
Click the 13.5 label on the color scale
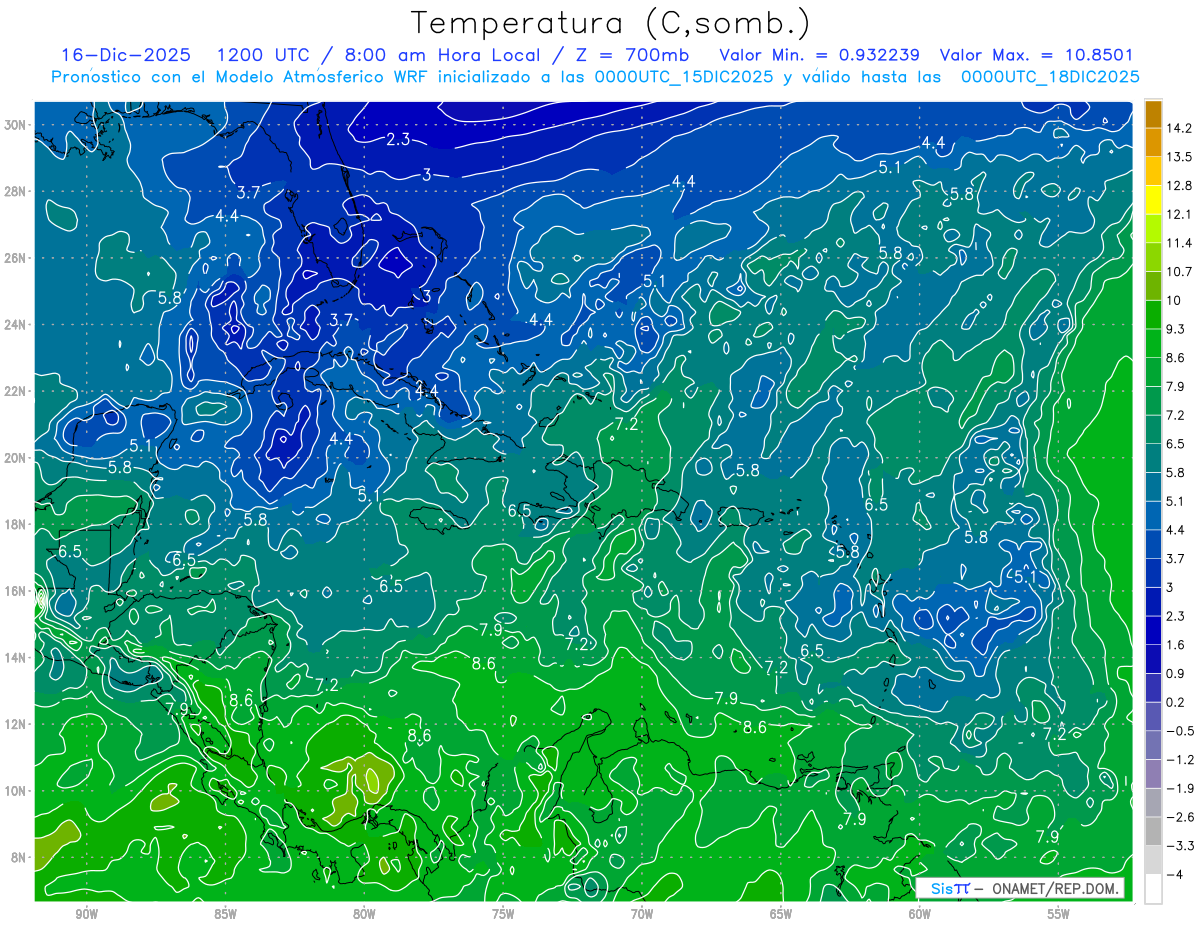coord(1178,157)
